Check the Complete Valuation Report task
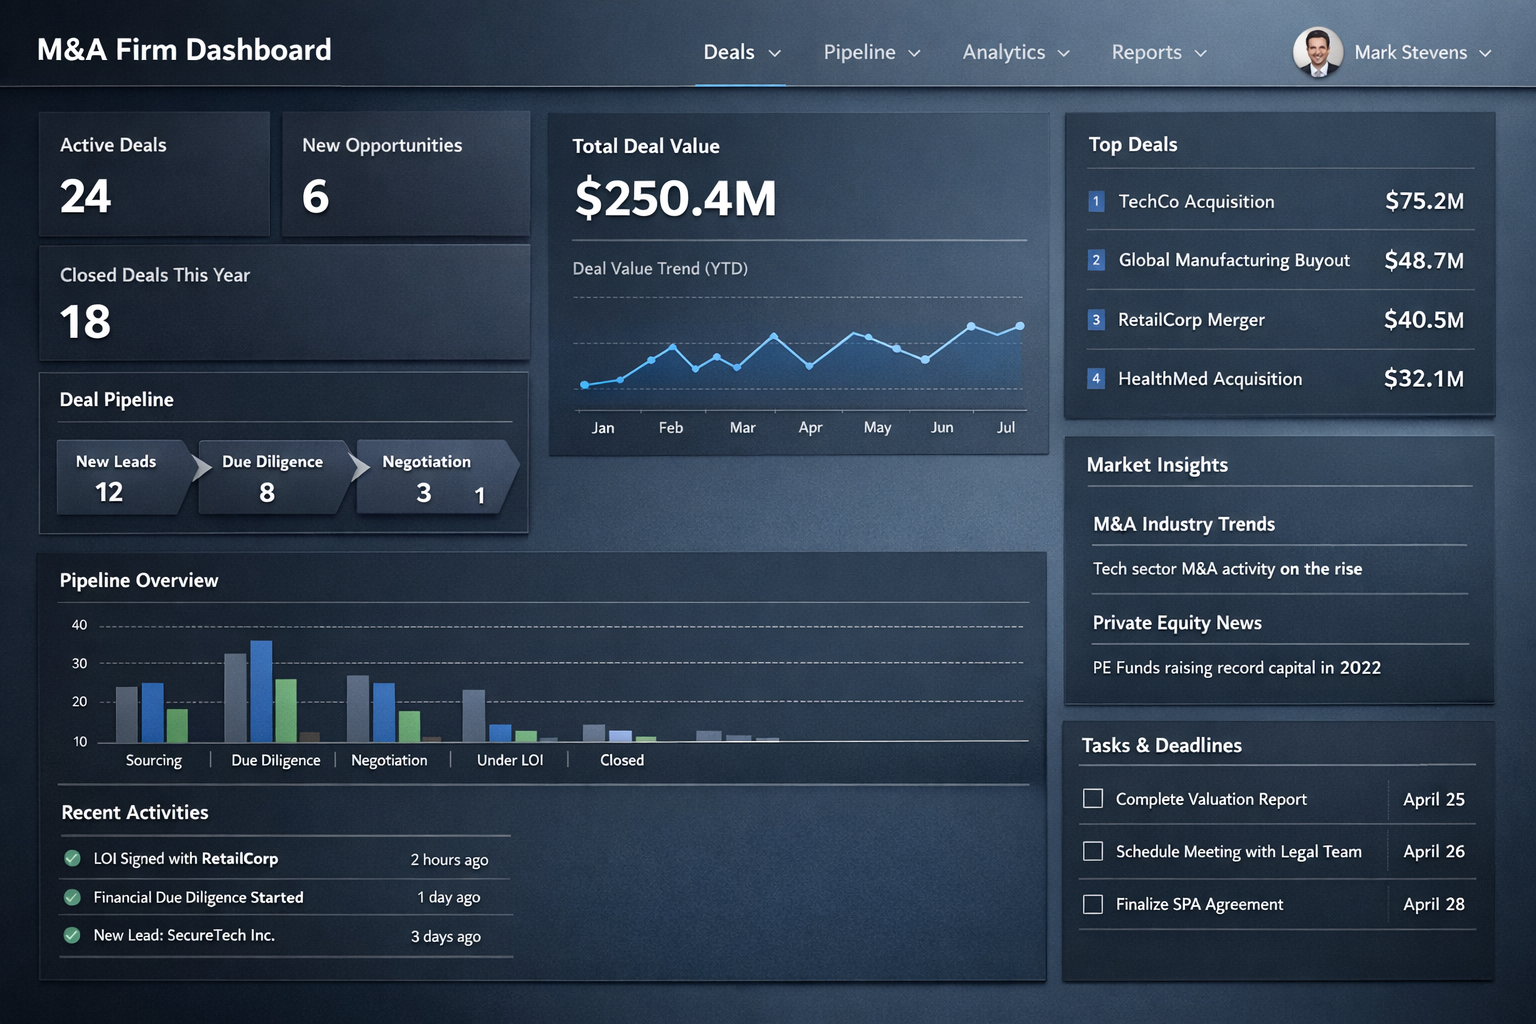 [1093, 798]
